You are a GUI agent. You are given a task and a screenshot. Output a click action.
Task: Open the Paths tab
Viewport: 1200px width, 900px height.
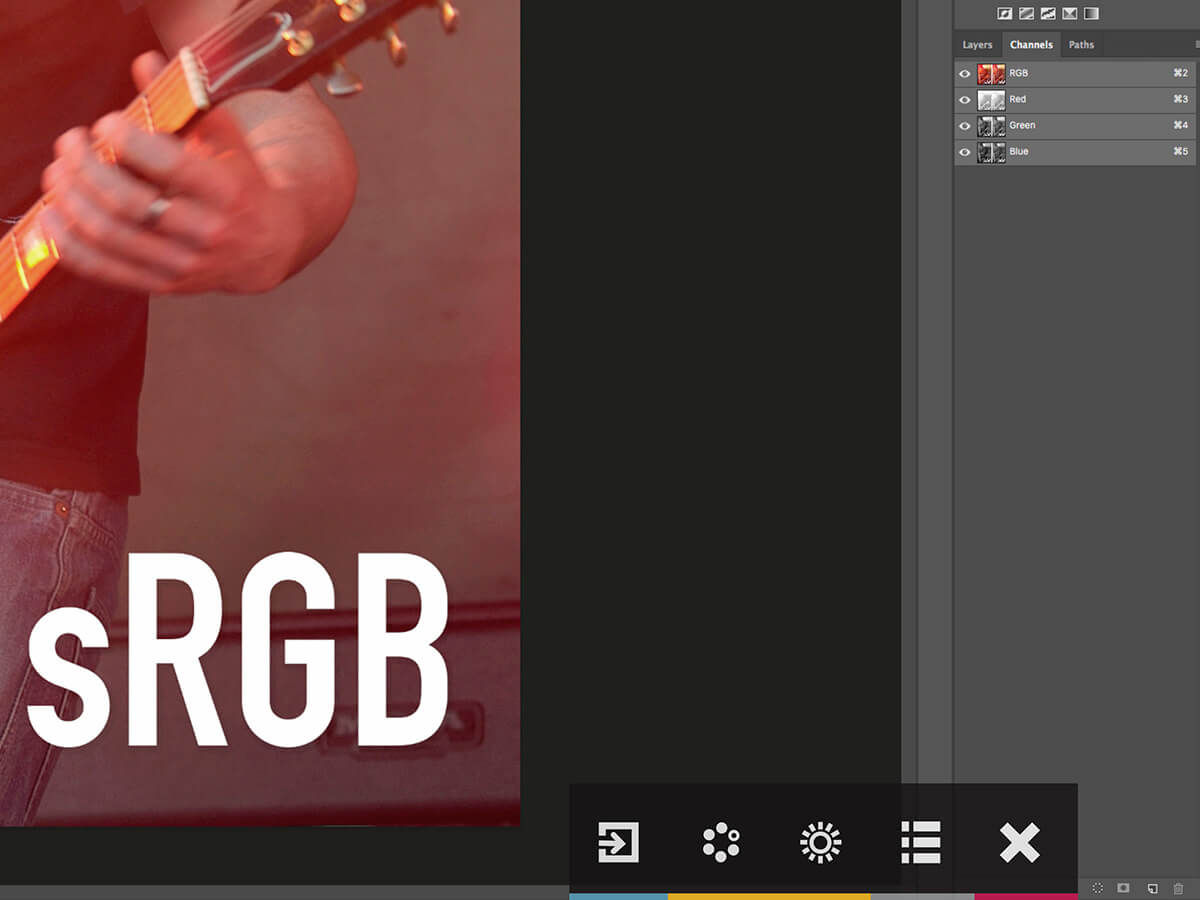1081,44
